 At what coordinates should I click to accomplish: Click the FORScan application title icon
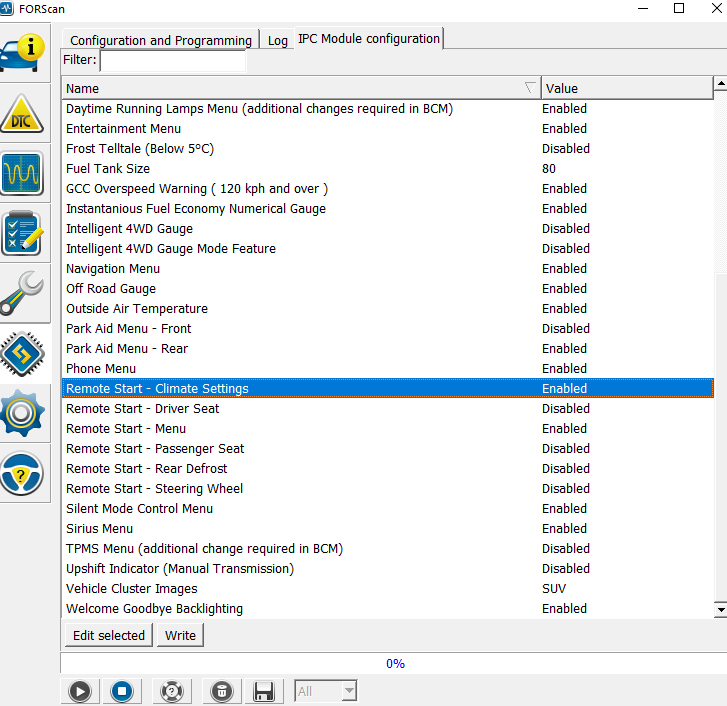pos(7,8)
